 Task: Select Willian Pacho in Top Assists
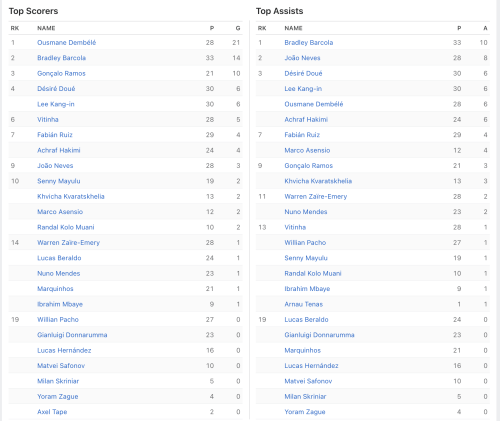pos(305,243)
